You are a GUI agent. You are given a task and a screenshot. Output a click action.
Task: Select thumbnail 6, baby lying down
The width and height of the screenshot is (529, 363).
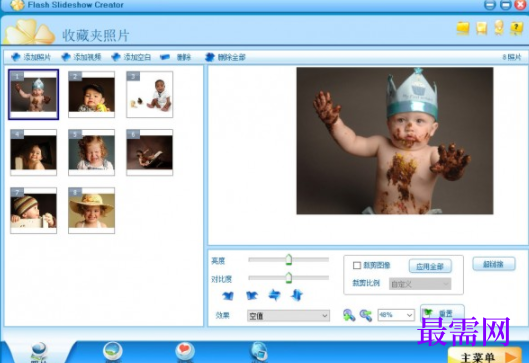pyautogui.click(x=149, y=152)
